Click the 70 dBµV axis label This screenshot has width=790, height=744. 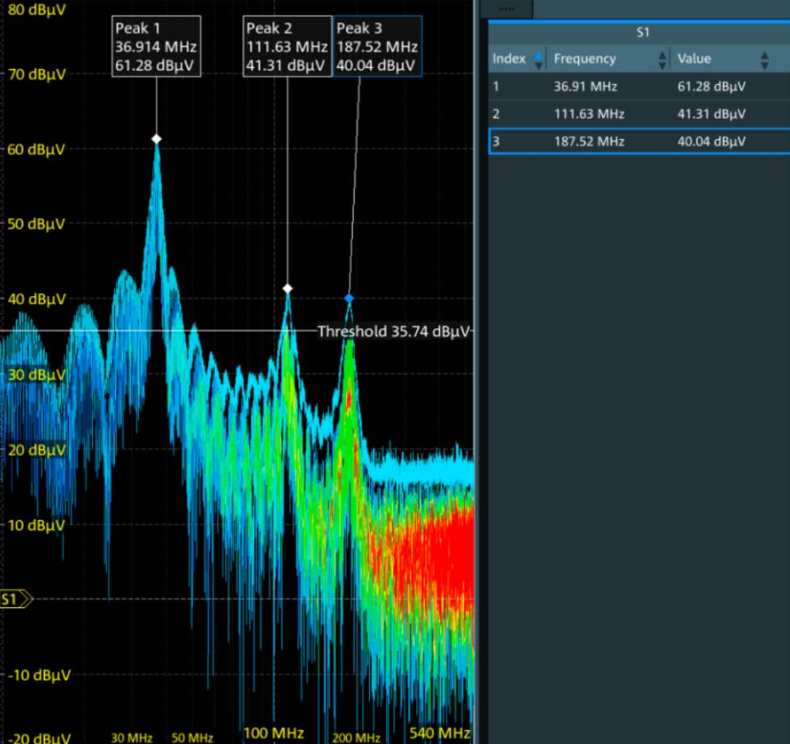tap(36, 75)
